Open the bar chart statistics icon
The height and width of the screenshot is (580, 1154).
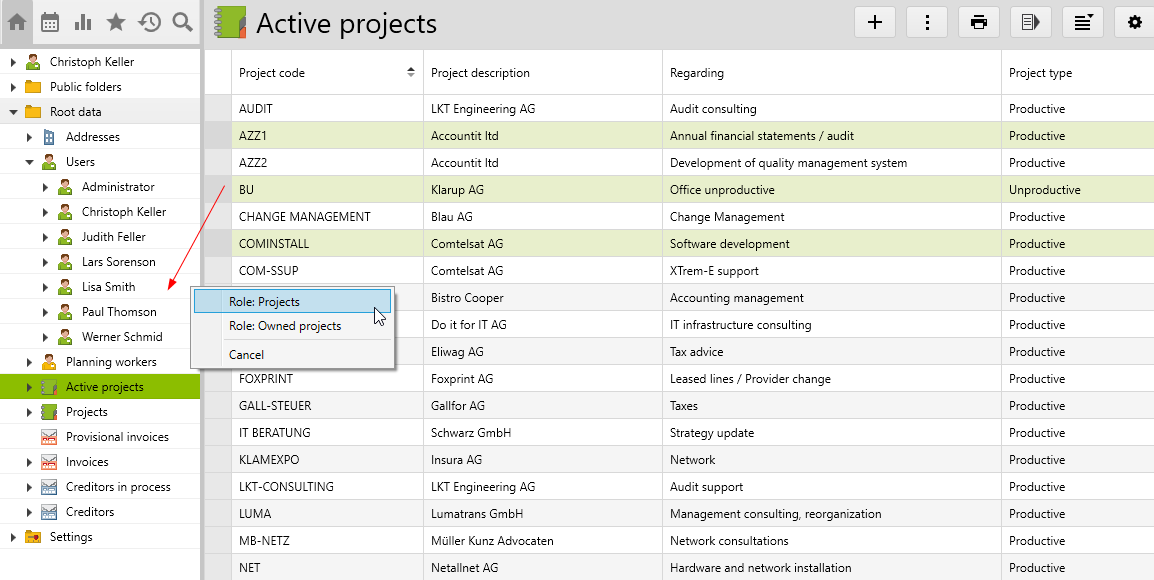click(x=83, y=22)
